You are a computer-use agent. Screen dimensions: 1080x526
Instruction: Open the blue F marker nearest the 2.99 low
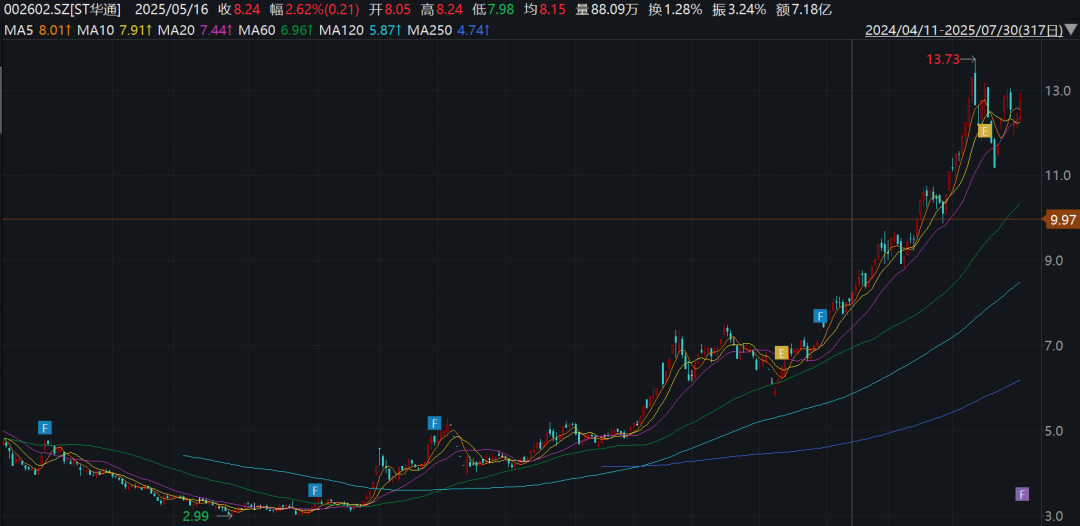[x=315, y=490]
